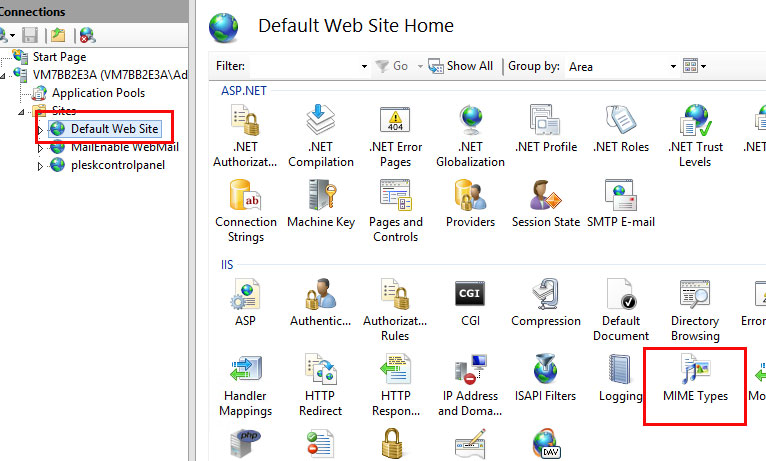
Task: Expand the Default Web Site node
Action: pos(40,130)
